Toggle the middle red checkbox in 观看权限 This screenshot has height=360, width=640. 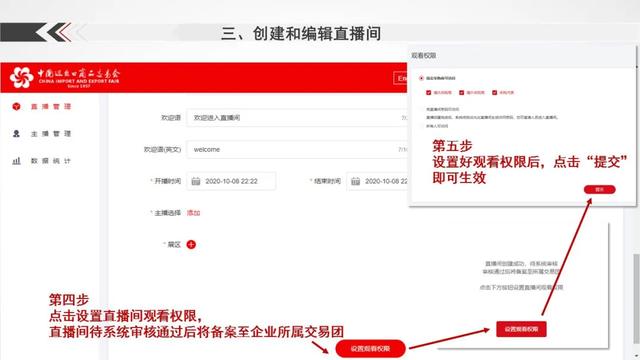point(461,93)
